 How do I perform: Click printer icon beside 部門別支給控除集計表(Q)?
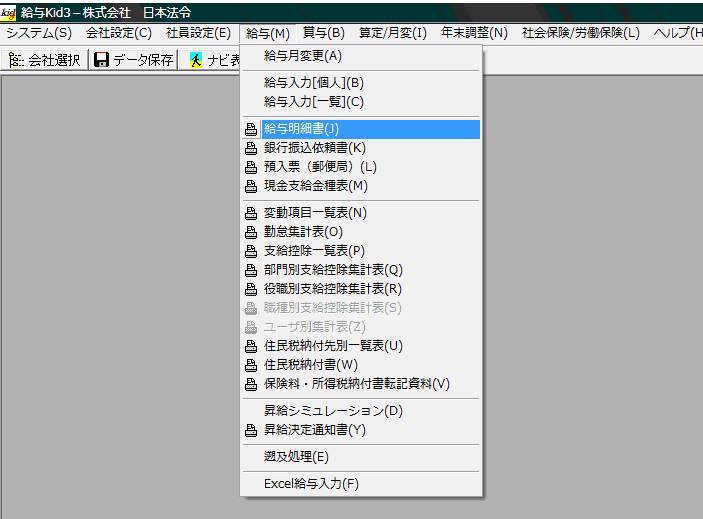point(251,270)
